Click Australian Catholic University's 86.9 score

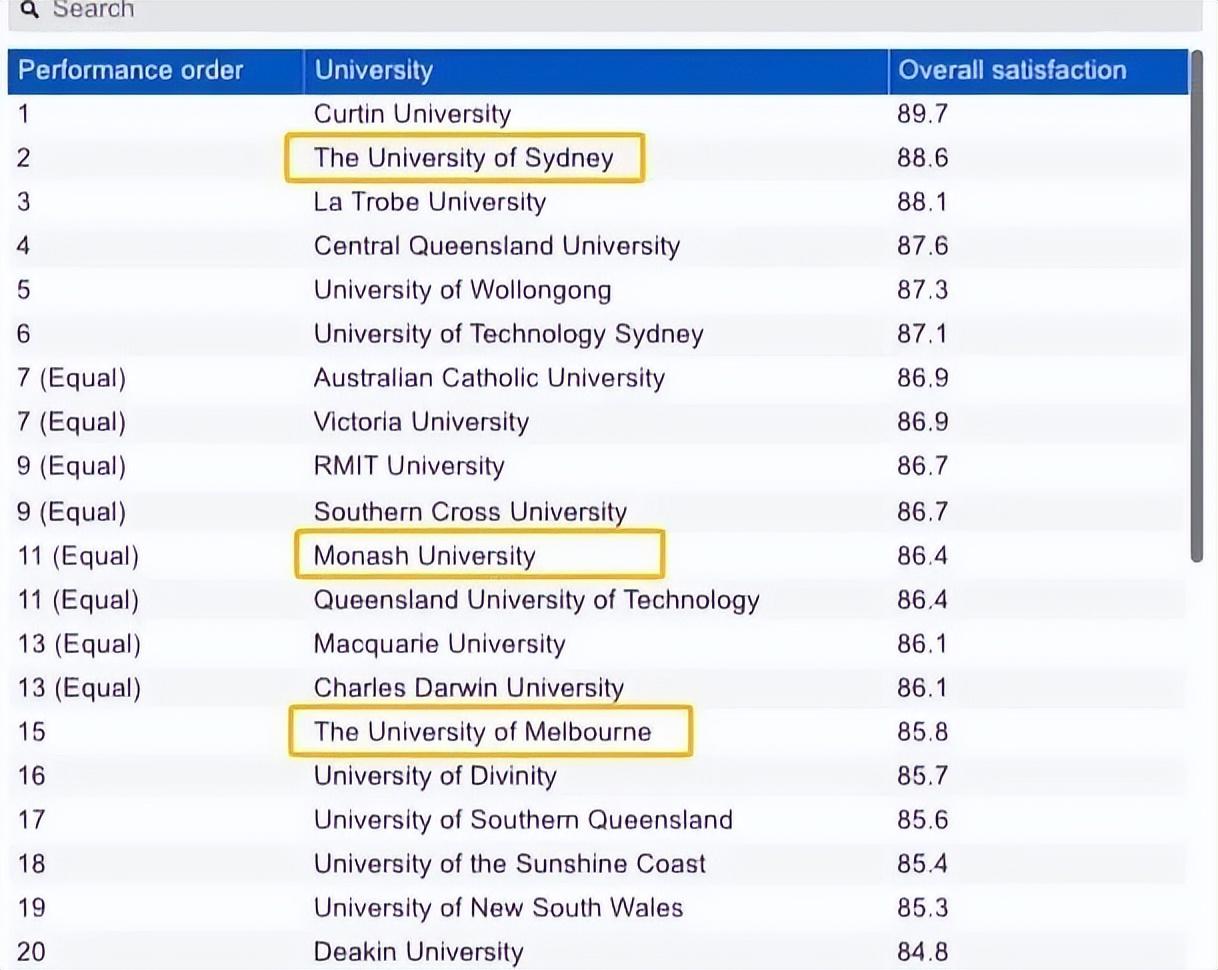[922, 378]
